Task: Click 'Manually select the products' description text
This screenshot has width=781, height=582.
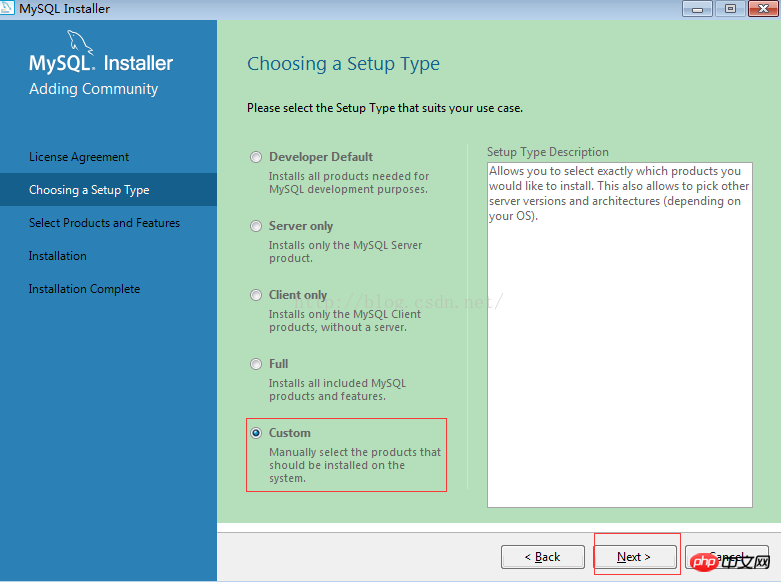Action: tap(355, 465)
